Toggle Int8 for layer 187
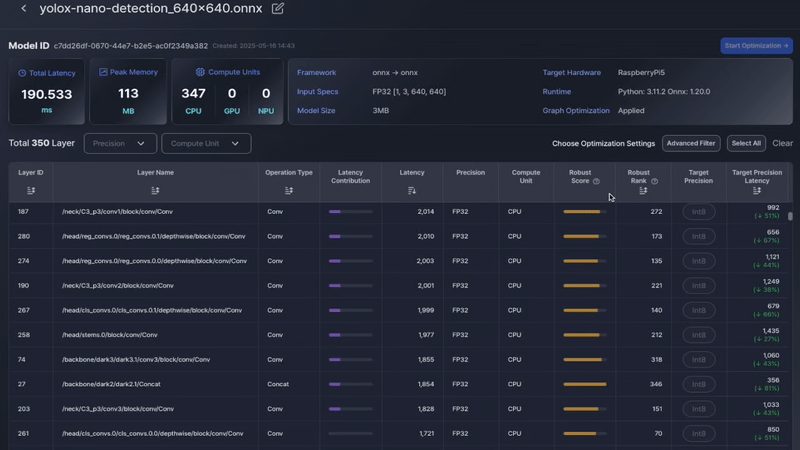This screenshot has width=800, height=450. [x=698, y=212]
